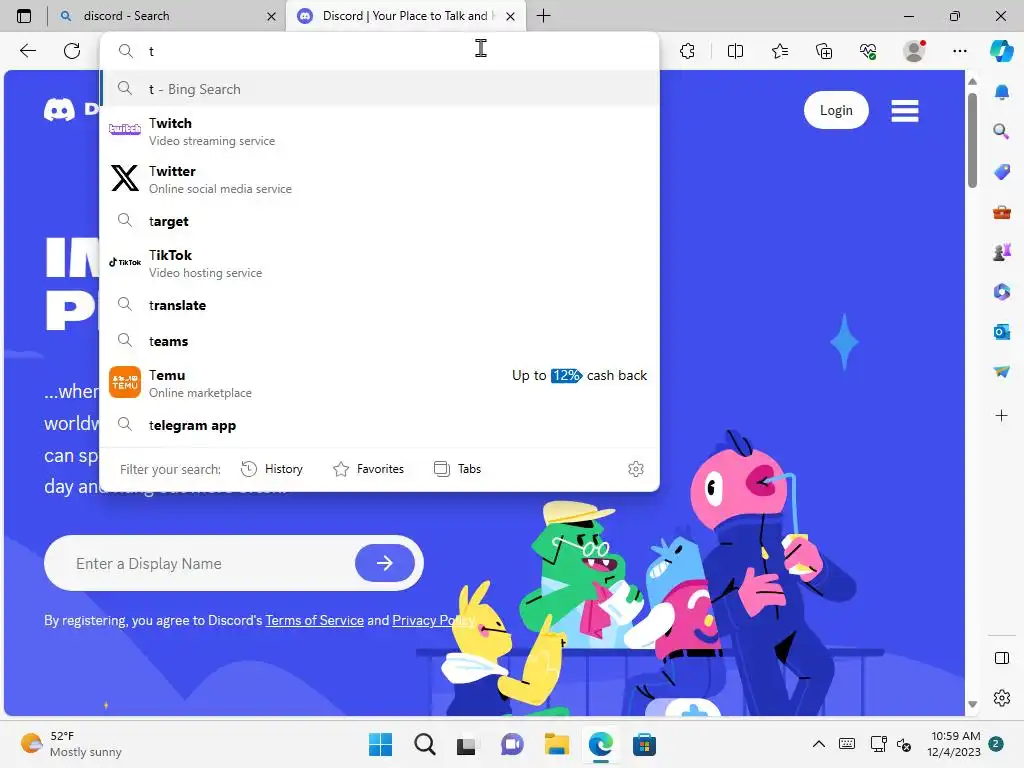Choose the target search suggestion
The image size is (1024, 768).
pos(379,221)
